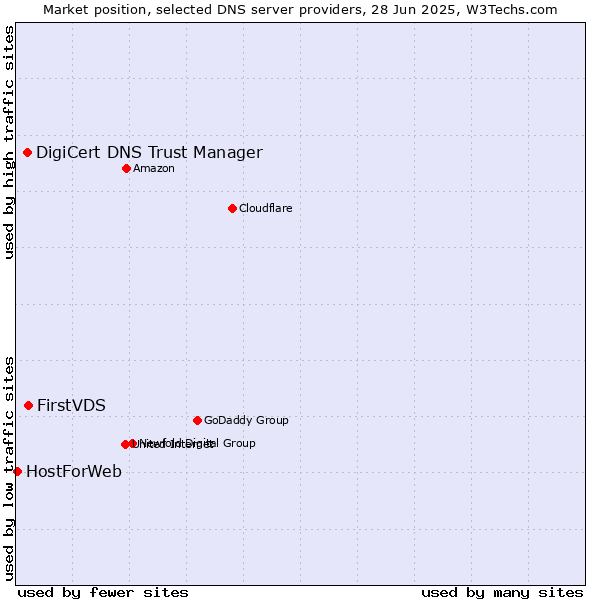Image resolution: width=600 pixels, height=600 pixels.
Task: Click the FirstVDS red data point
Action: pos(29,406)
